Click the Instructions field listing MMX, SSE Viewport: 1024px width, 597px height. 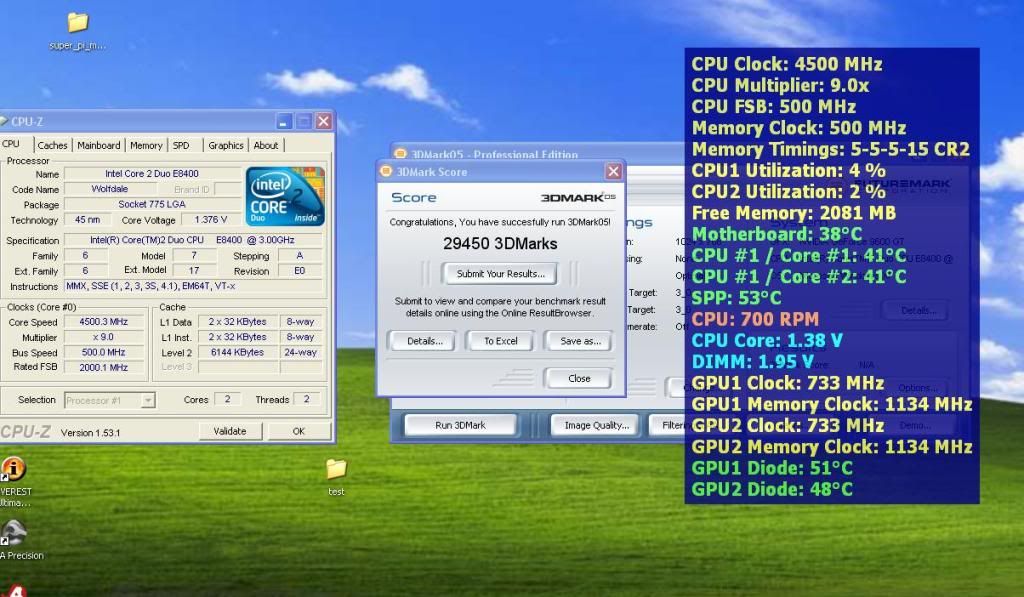coord(194,286)
